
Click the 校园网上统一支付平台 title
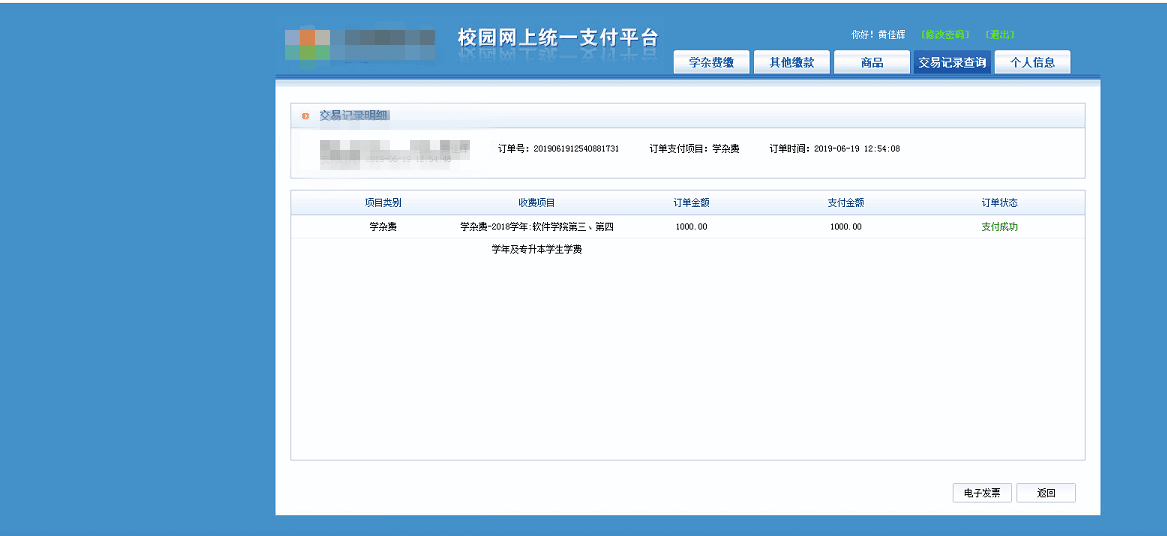click(558, 38)
